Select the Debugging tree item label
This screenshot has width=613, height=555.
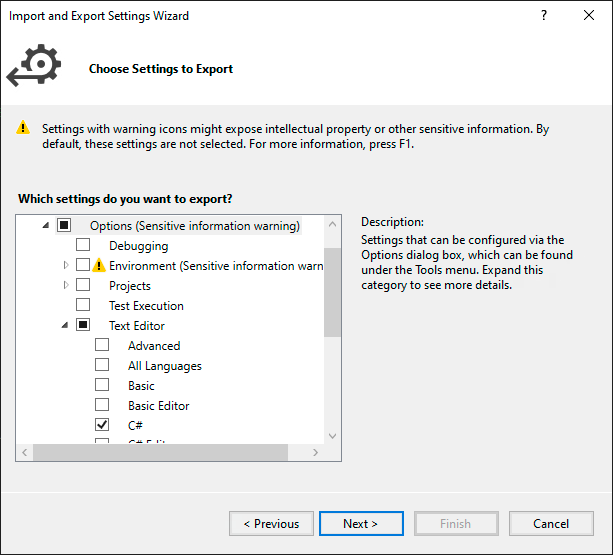coord(139,246)
